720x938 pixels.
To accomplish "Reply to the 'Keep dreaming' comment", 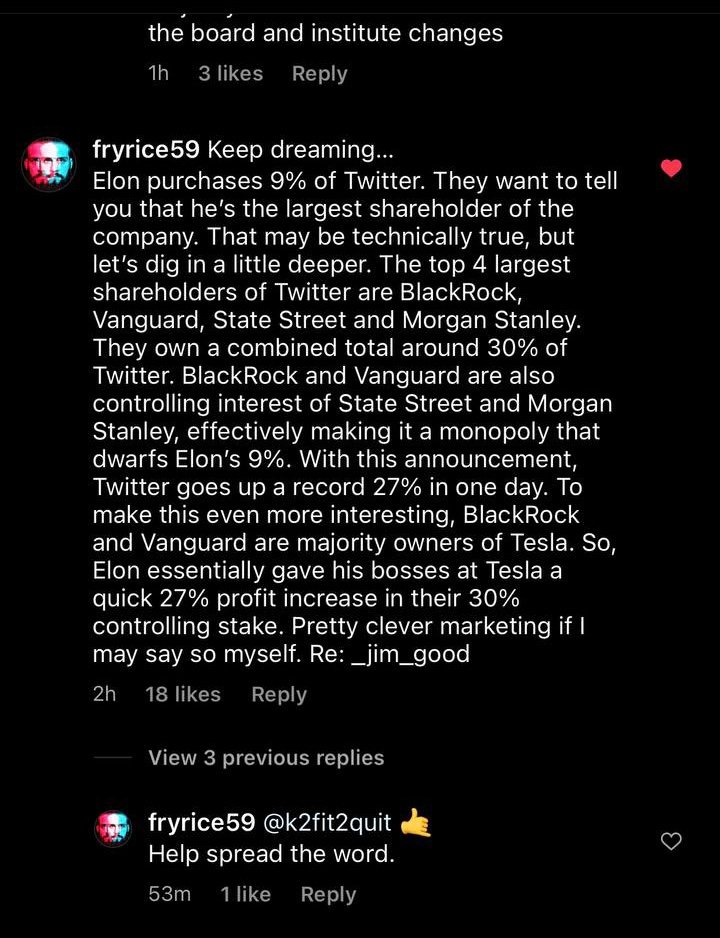I will (x=278, y=694).
